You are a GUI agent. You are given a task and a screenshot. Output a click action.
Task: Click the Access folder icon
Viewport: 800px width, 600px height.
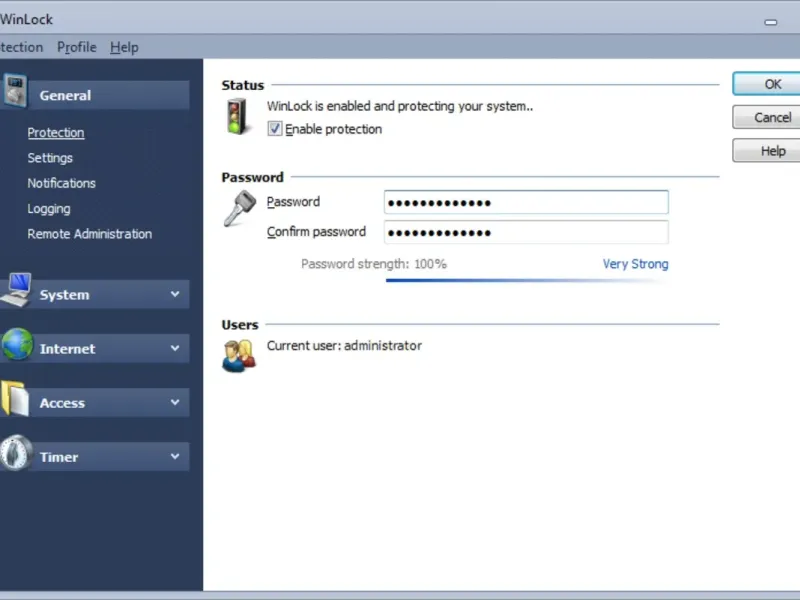(15, 398)
